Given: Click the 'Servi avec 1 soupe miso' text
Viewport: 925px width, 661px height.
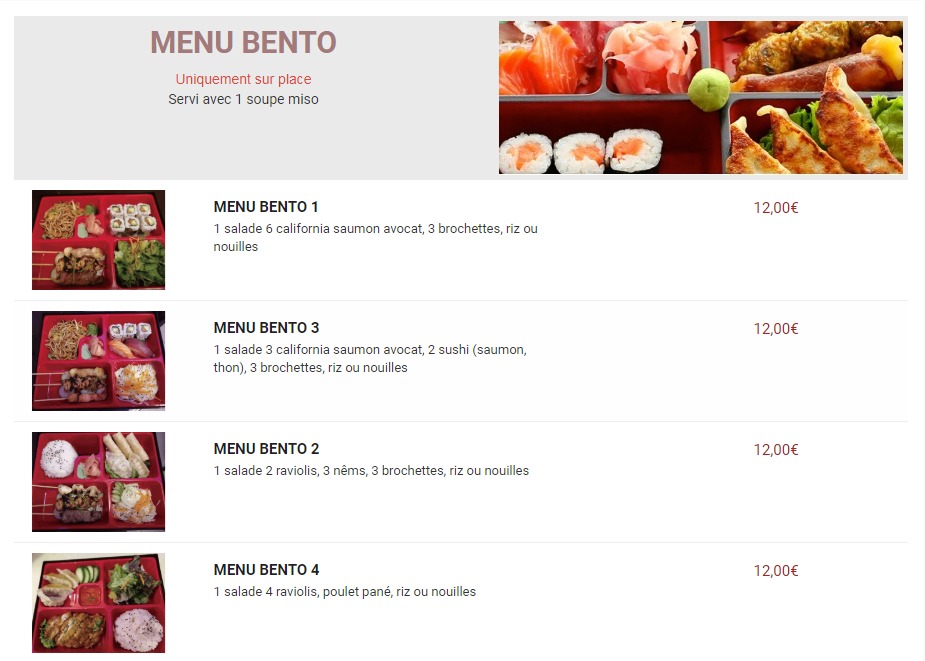Looking at the screenshot, I should (243, 99).
